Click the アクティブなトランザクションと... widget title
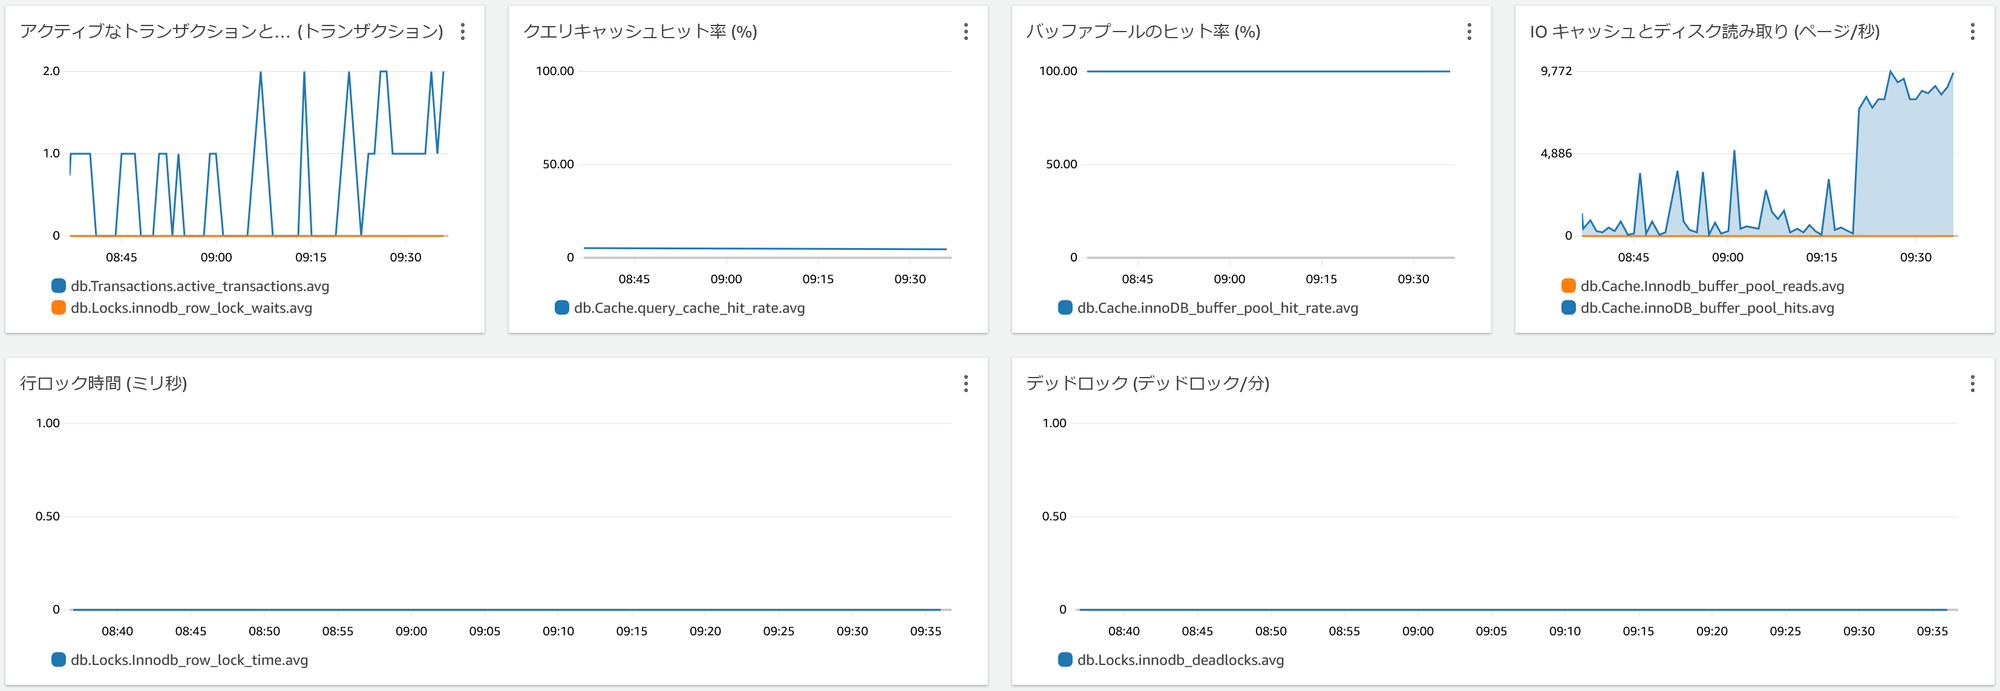 coord(232,32)
